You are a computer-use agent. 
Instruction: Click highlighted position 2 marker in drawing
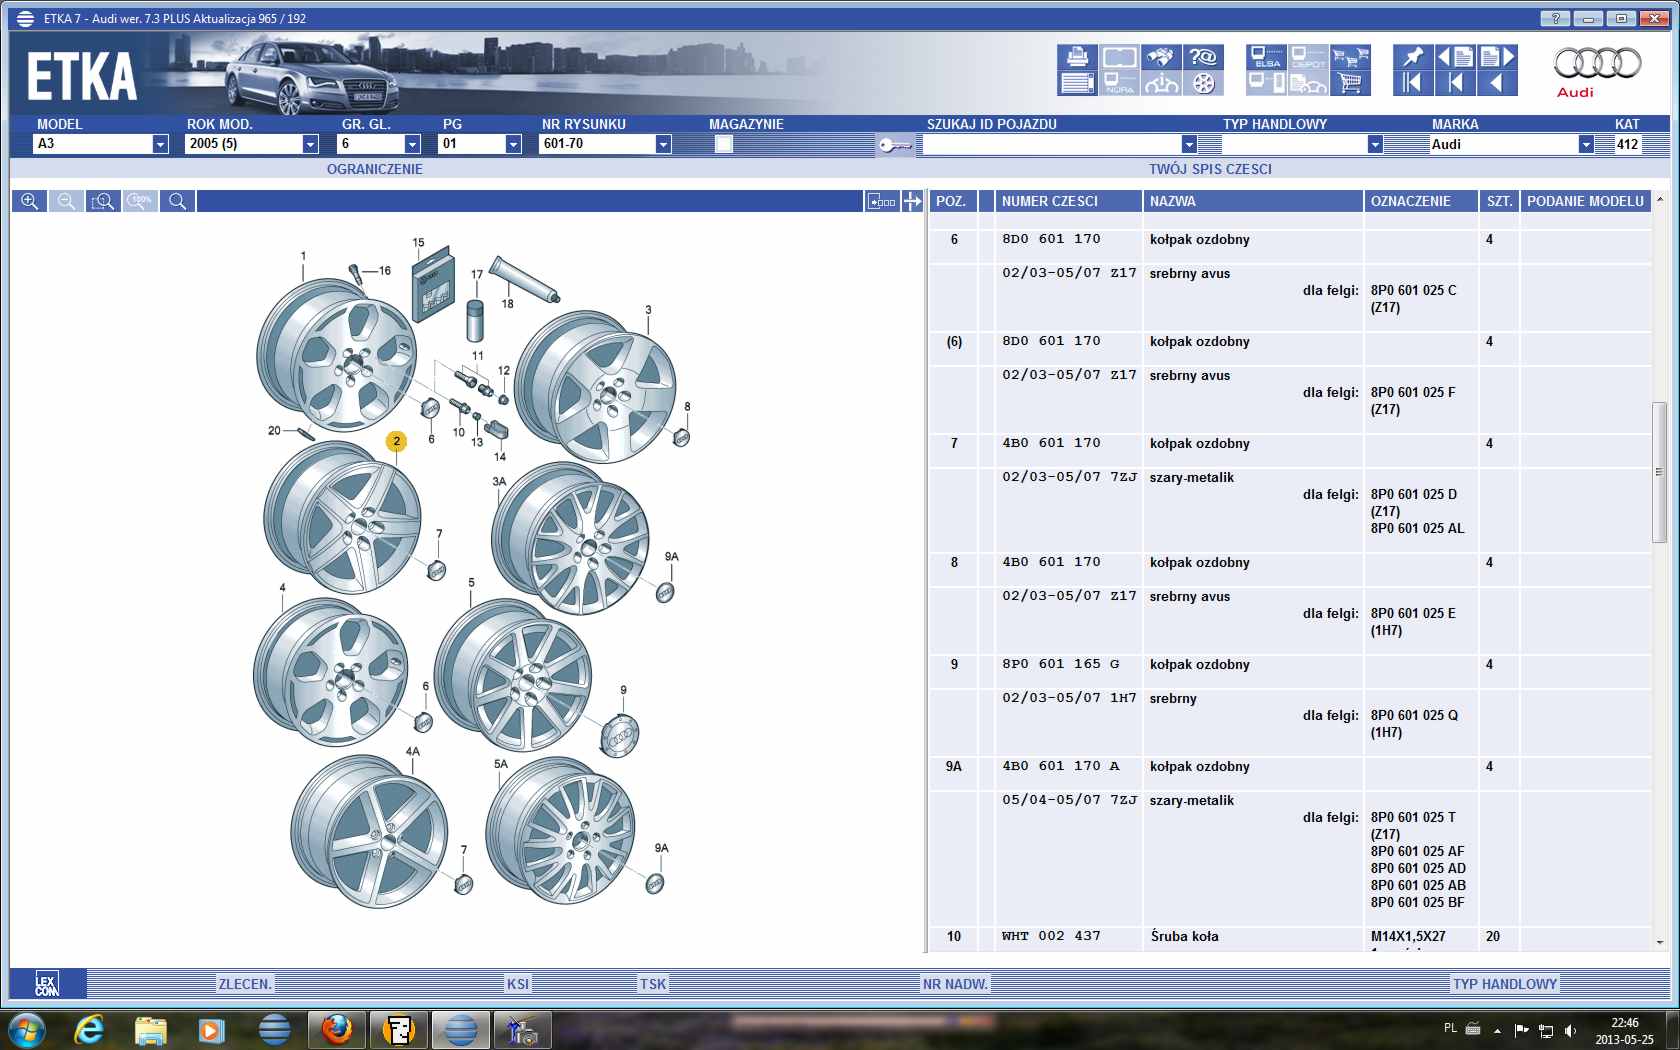pos(396,441)
